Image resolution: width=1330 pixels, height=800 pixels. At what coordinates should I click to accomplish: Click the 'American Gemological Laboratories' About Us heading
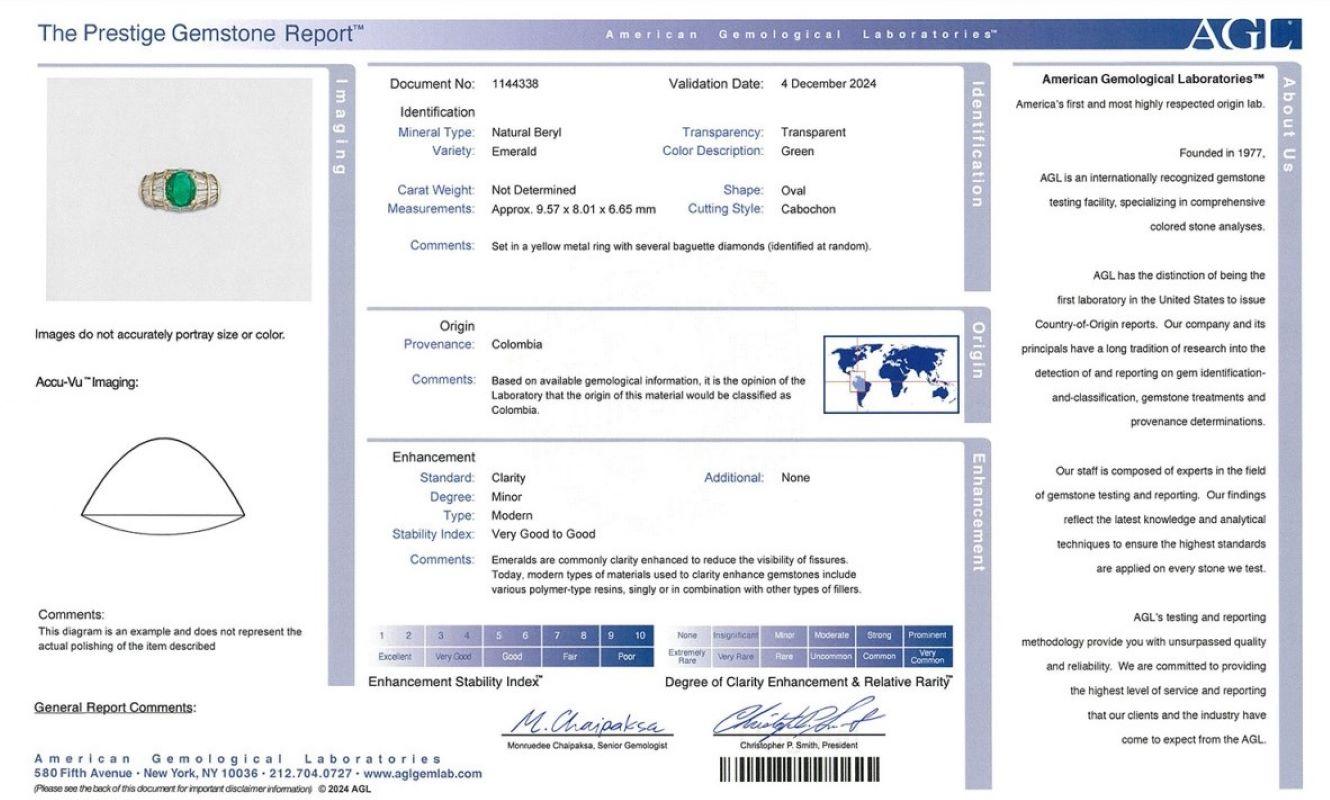[1154, 79]
